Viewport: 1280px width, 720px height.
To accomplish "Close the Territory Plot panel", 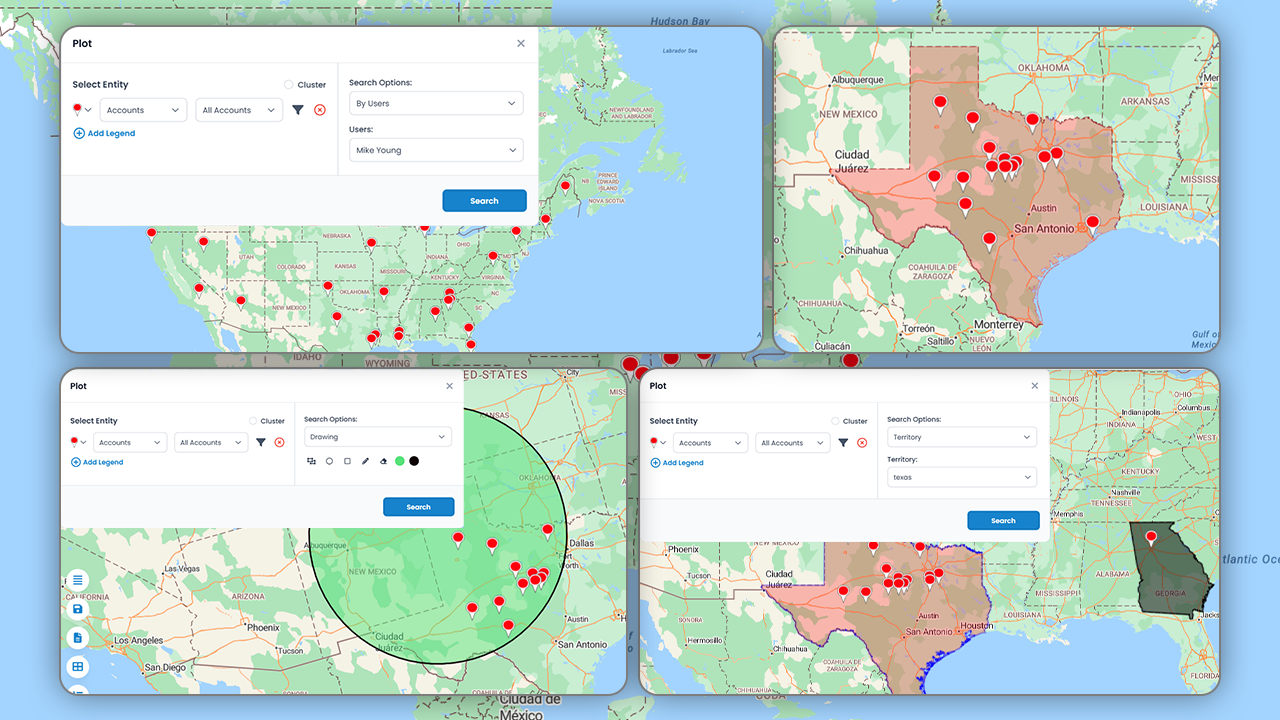I will point(1035,386).
